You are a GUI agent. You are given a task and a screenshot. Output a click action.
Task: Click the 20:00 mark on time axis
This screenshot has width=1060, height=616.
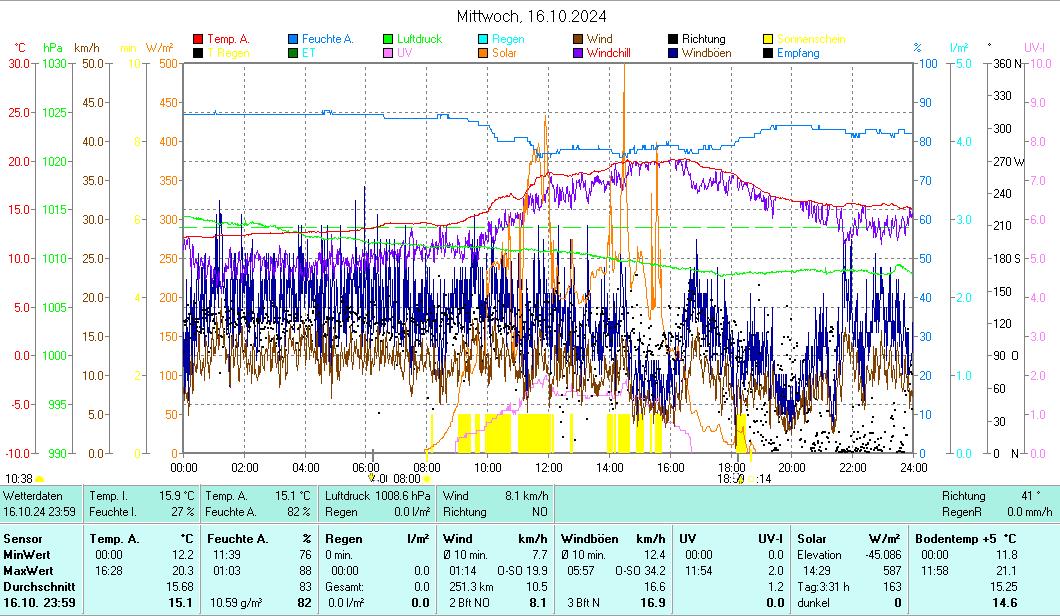point(792,467)
